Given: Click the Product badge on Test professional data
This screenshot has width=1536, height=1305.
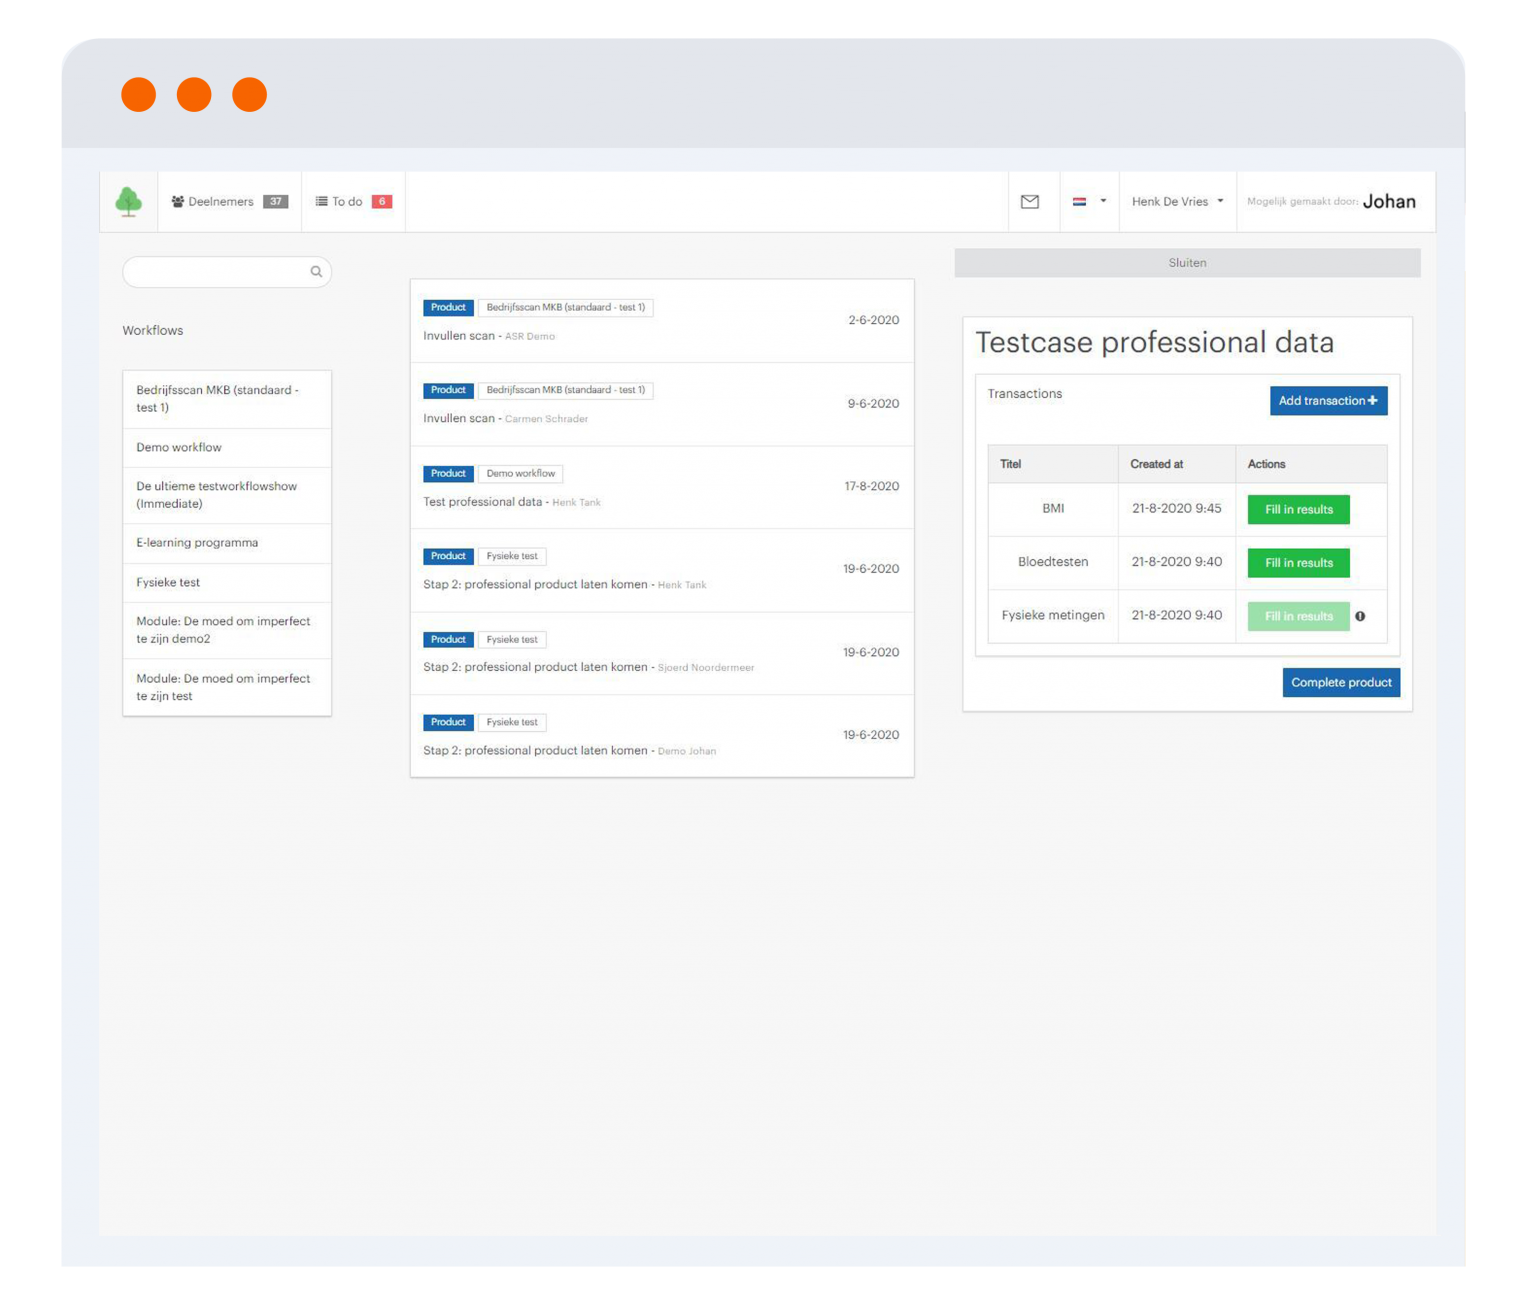Looking at the screenshot, I should tap(447, 473).
